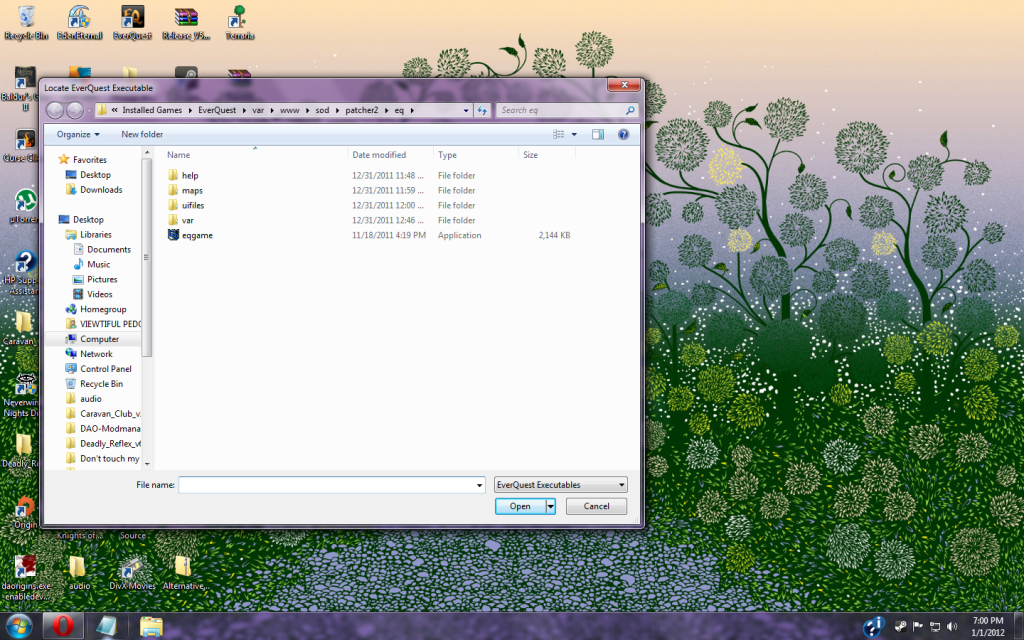Image resolution: width=1024 pixels, height=640 pixels.
Task: Select the audio folder on the desktop
Action: [x=79, y=573]
